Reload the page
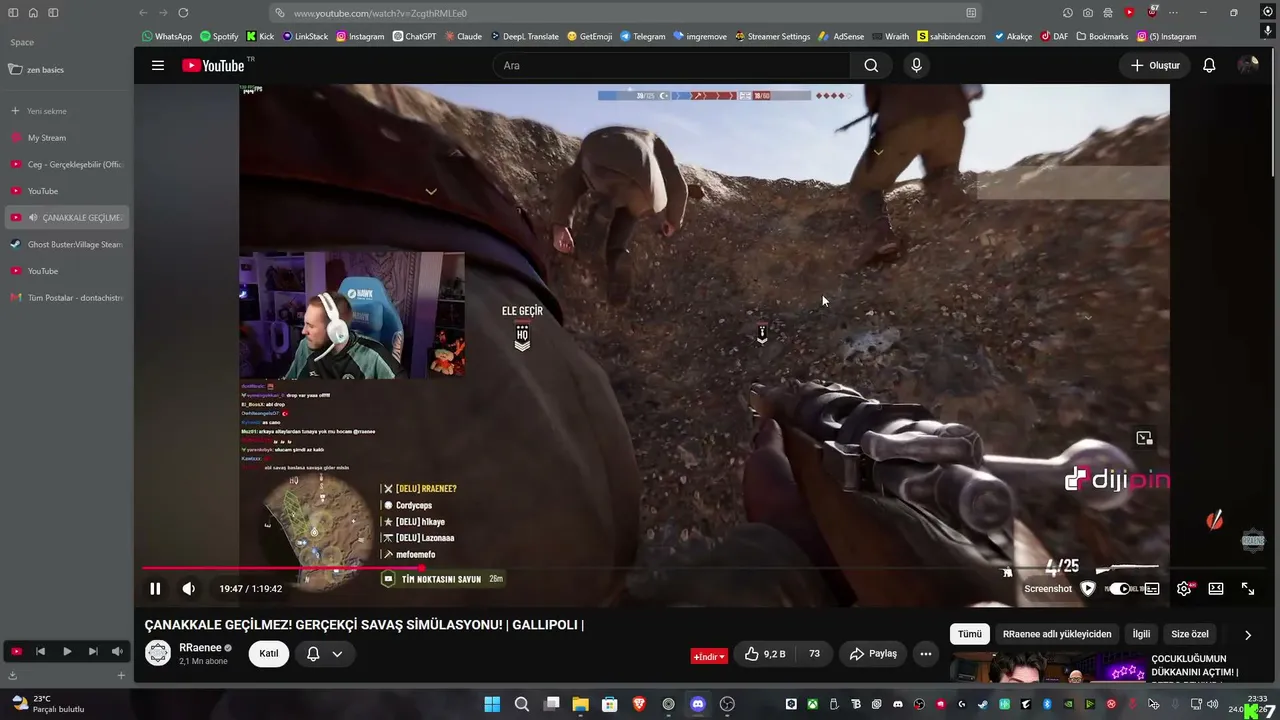This screenshot has height=720, width=1280. tap(183, 13)
